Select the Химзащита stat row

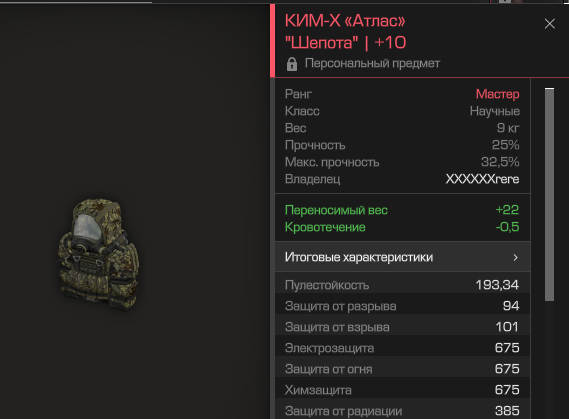pos(402,390)
